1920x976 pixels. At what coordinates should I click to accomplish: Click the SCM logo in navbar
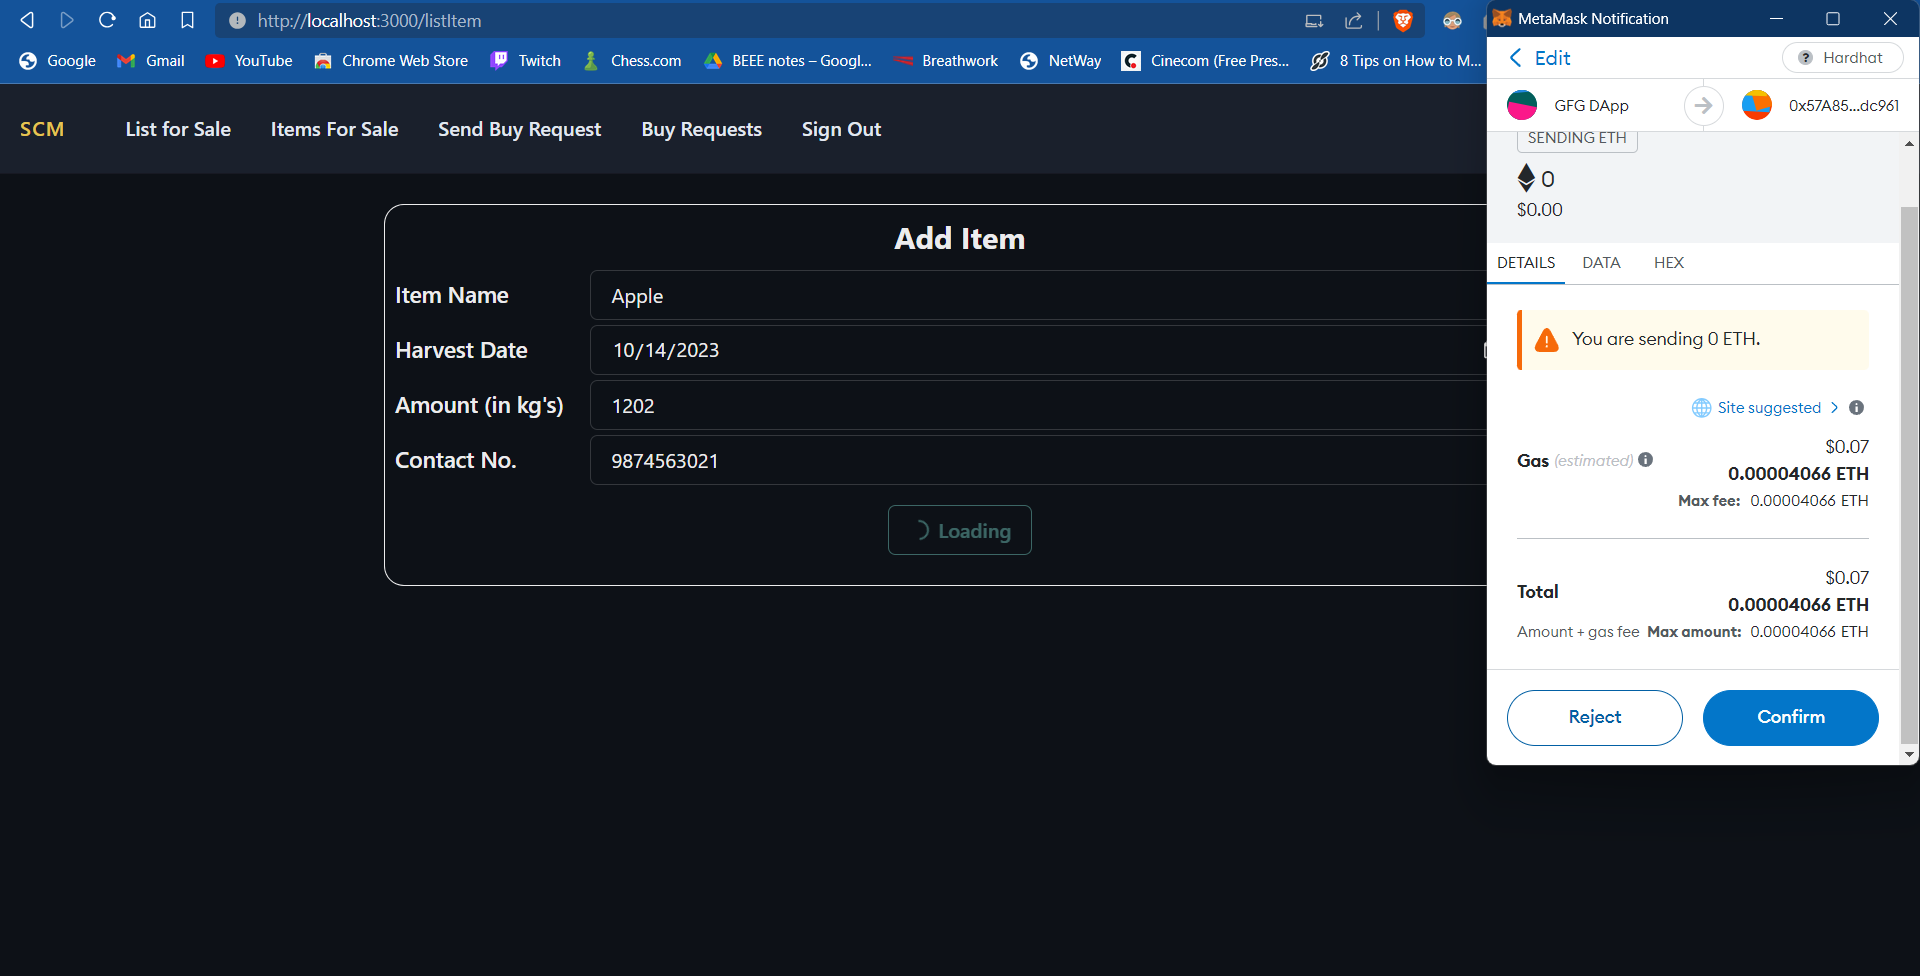point(42,129)
